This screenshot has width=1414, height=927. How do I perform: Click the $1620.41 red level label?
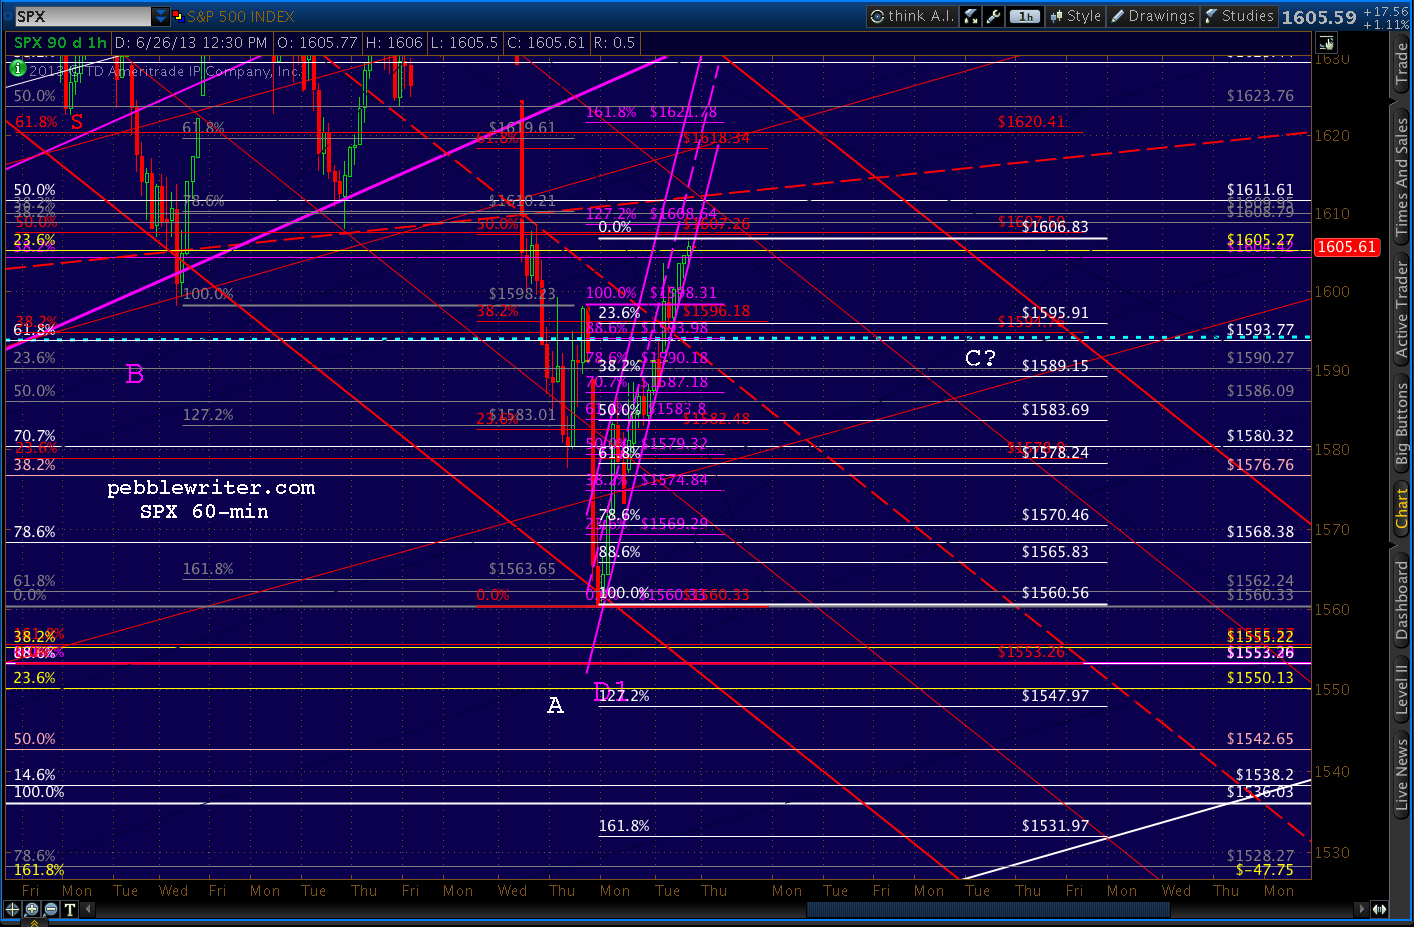(x=1031, y=122)
